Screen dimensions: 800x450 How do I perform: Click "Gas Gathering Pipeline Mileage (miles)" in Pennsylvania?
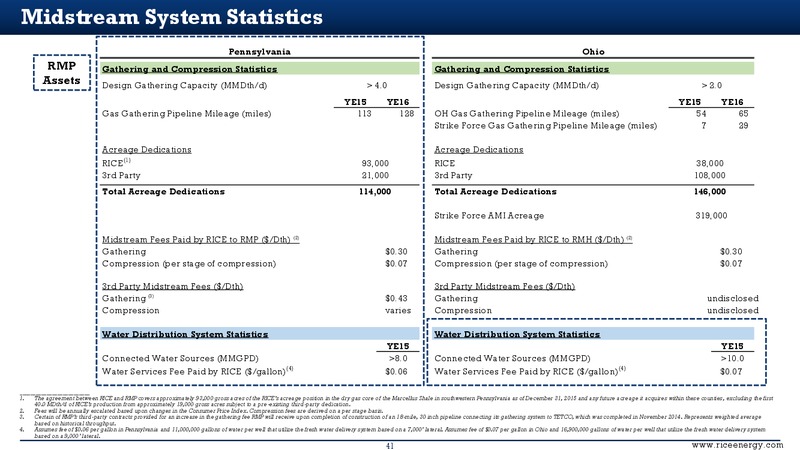[186, 113]
